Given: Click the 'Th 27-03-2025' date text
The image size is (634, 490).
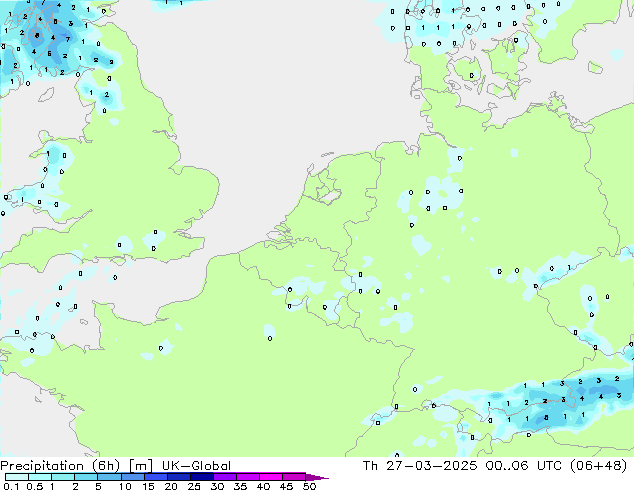Looking at the screenshot, I should tap(420, 466).
